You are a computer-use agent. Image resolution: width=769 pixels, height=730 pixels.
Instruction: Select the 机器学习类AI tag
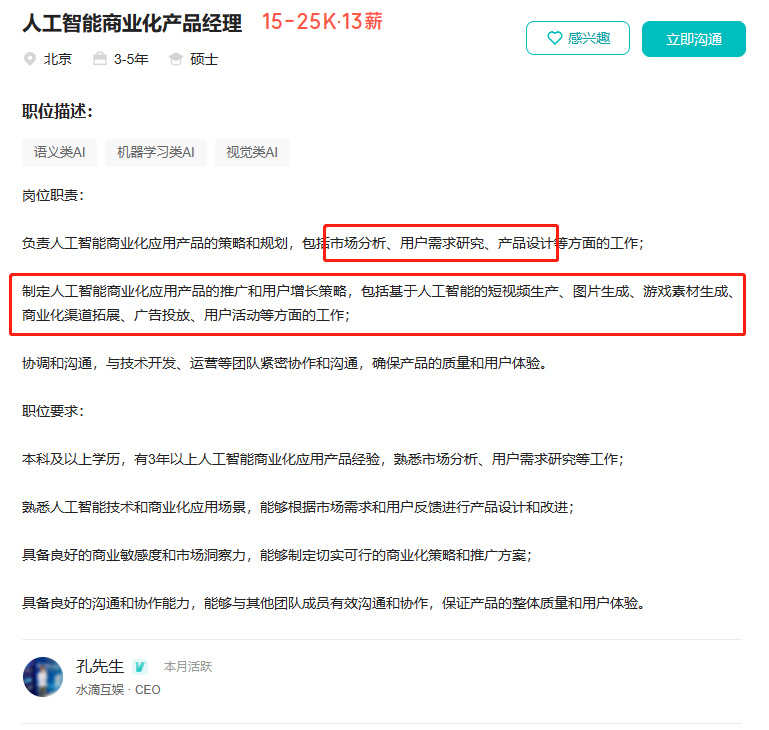pos(155,153)
